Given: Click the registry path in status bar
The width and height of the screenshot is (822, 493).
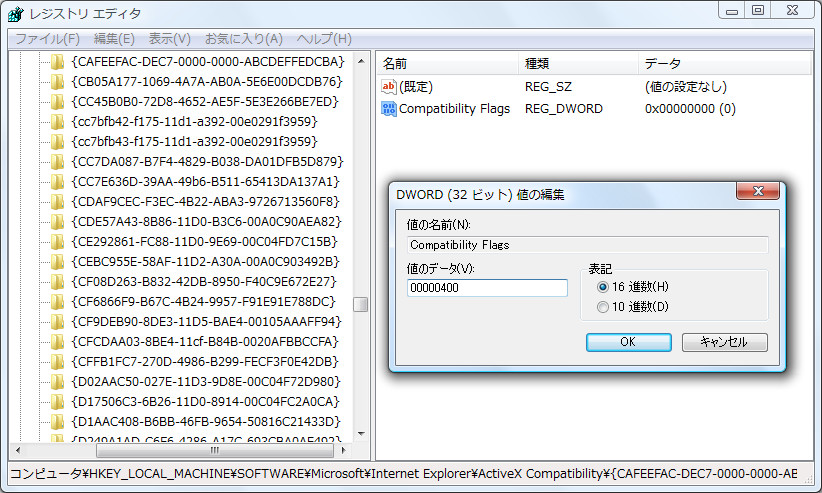Looking at the screenshot, I should (x=404, y=474).
